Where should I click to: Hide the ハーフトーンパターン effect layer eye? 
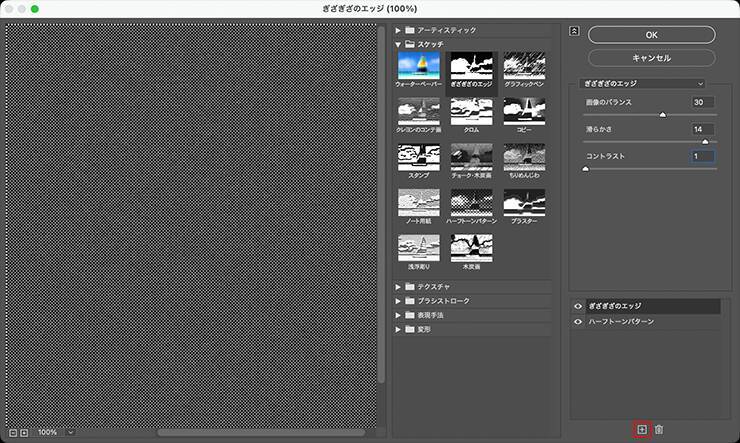[578, 322]
